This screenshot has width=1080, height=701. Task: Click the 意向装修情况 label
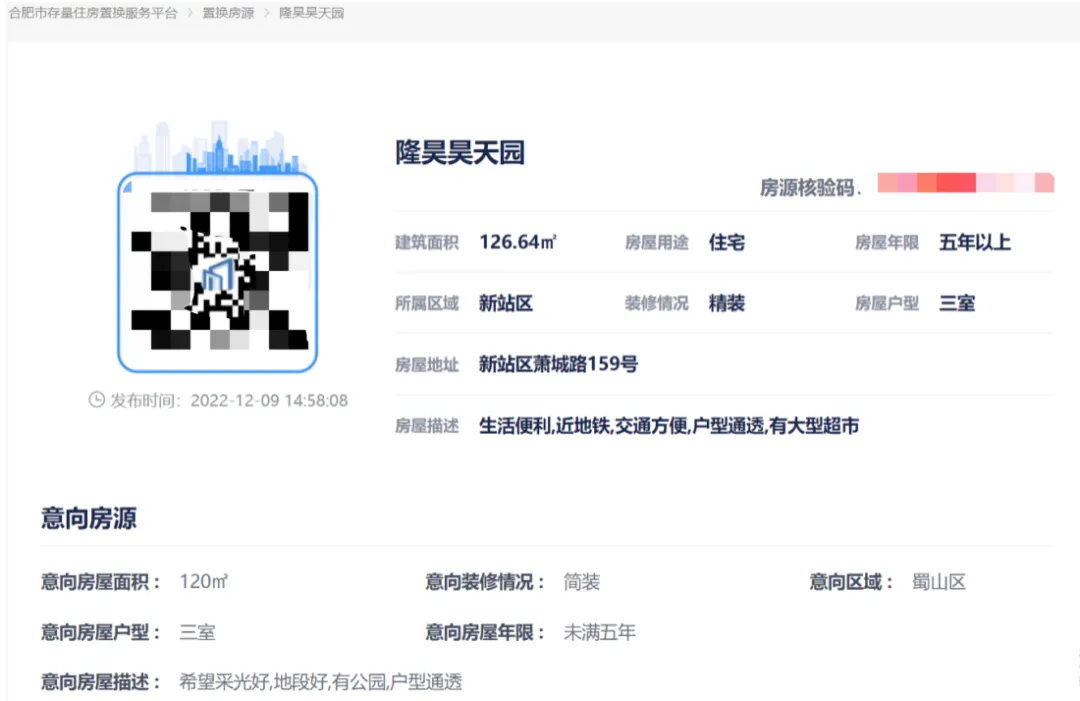(x=485, y=582)
